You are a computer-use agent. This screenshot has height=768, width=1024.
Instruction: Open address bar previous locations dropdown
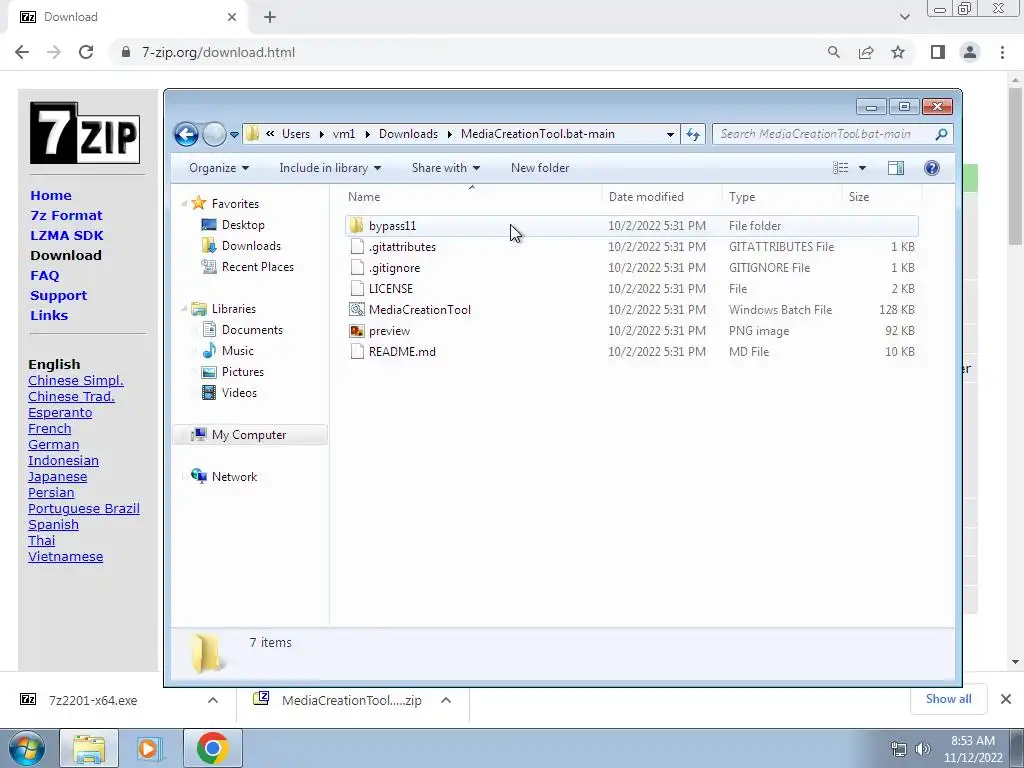click(670, 135)
